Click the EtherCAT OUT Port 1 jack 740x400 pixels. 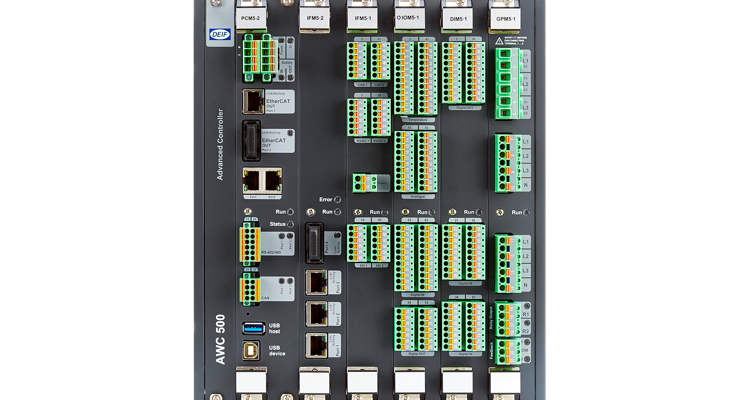tap(253, 101)
